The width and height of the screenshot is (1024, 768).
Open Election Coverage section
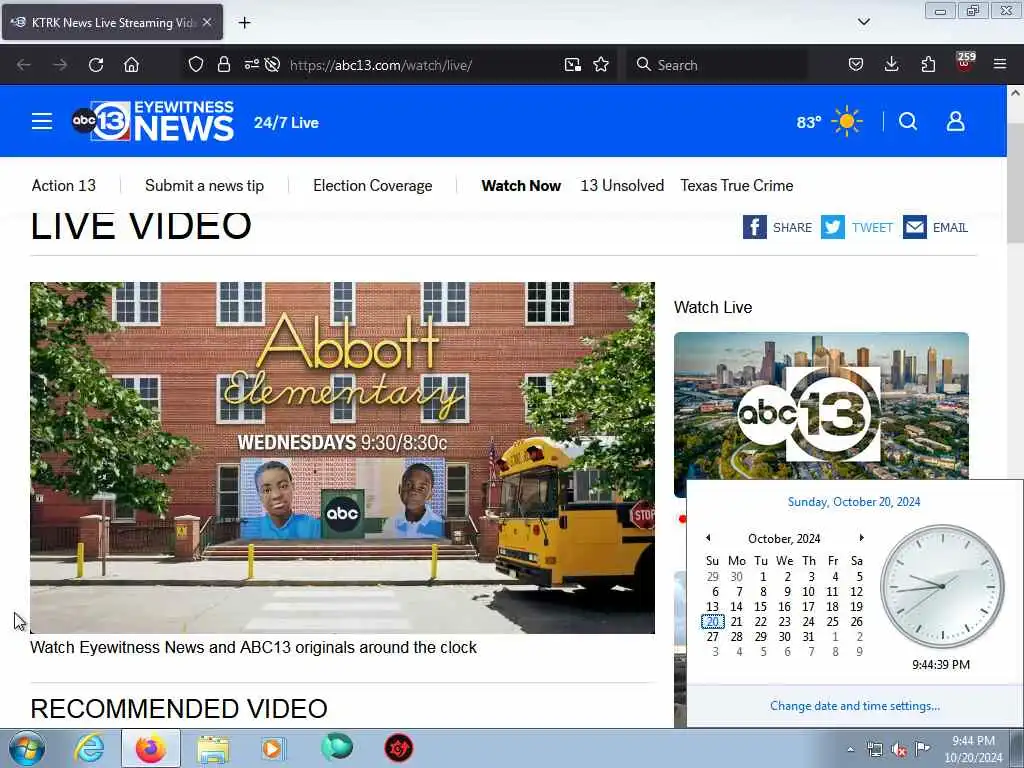(372, 185)
